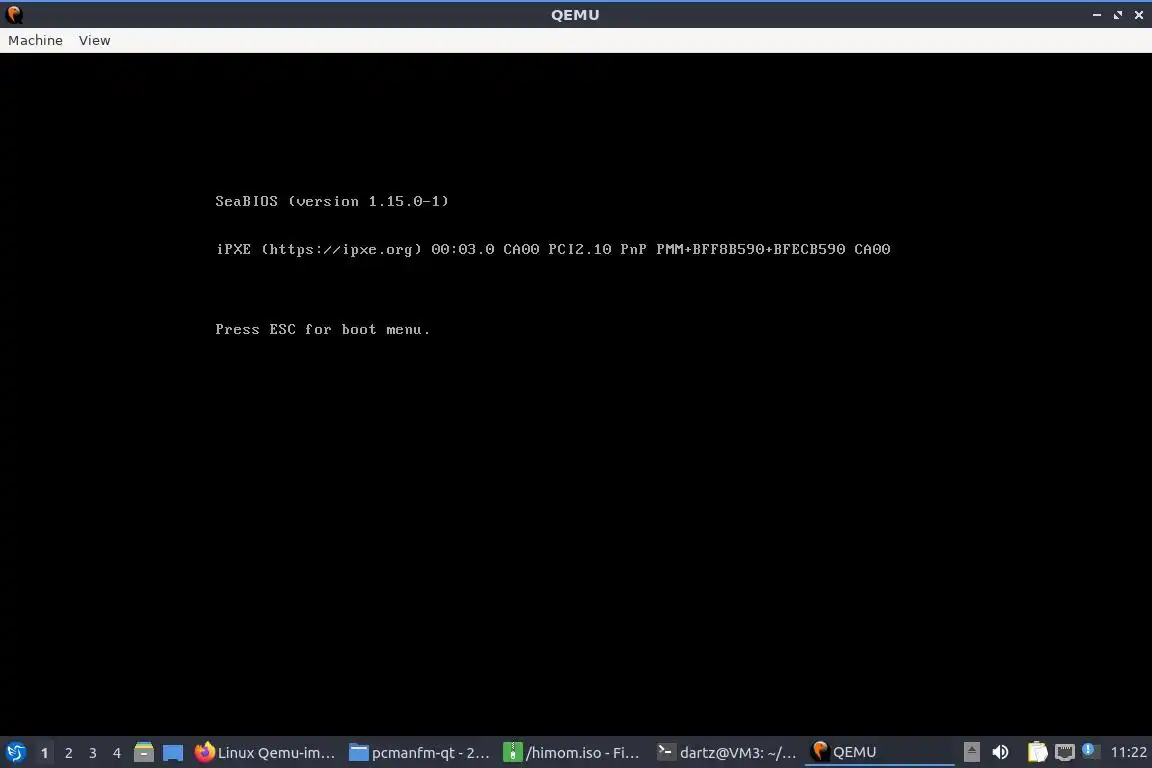Open the volume control icon
The image size is (1152, 768).
click(1000, 752)
